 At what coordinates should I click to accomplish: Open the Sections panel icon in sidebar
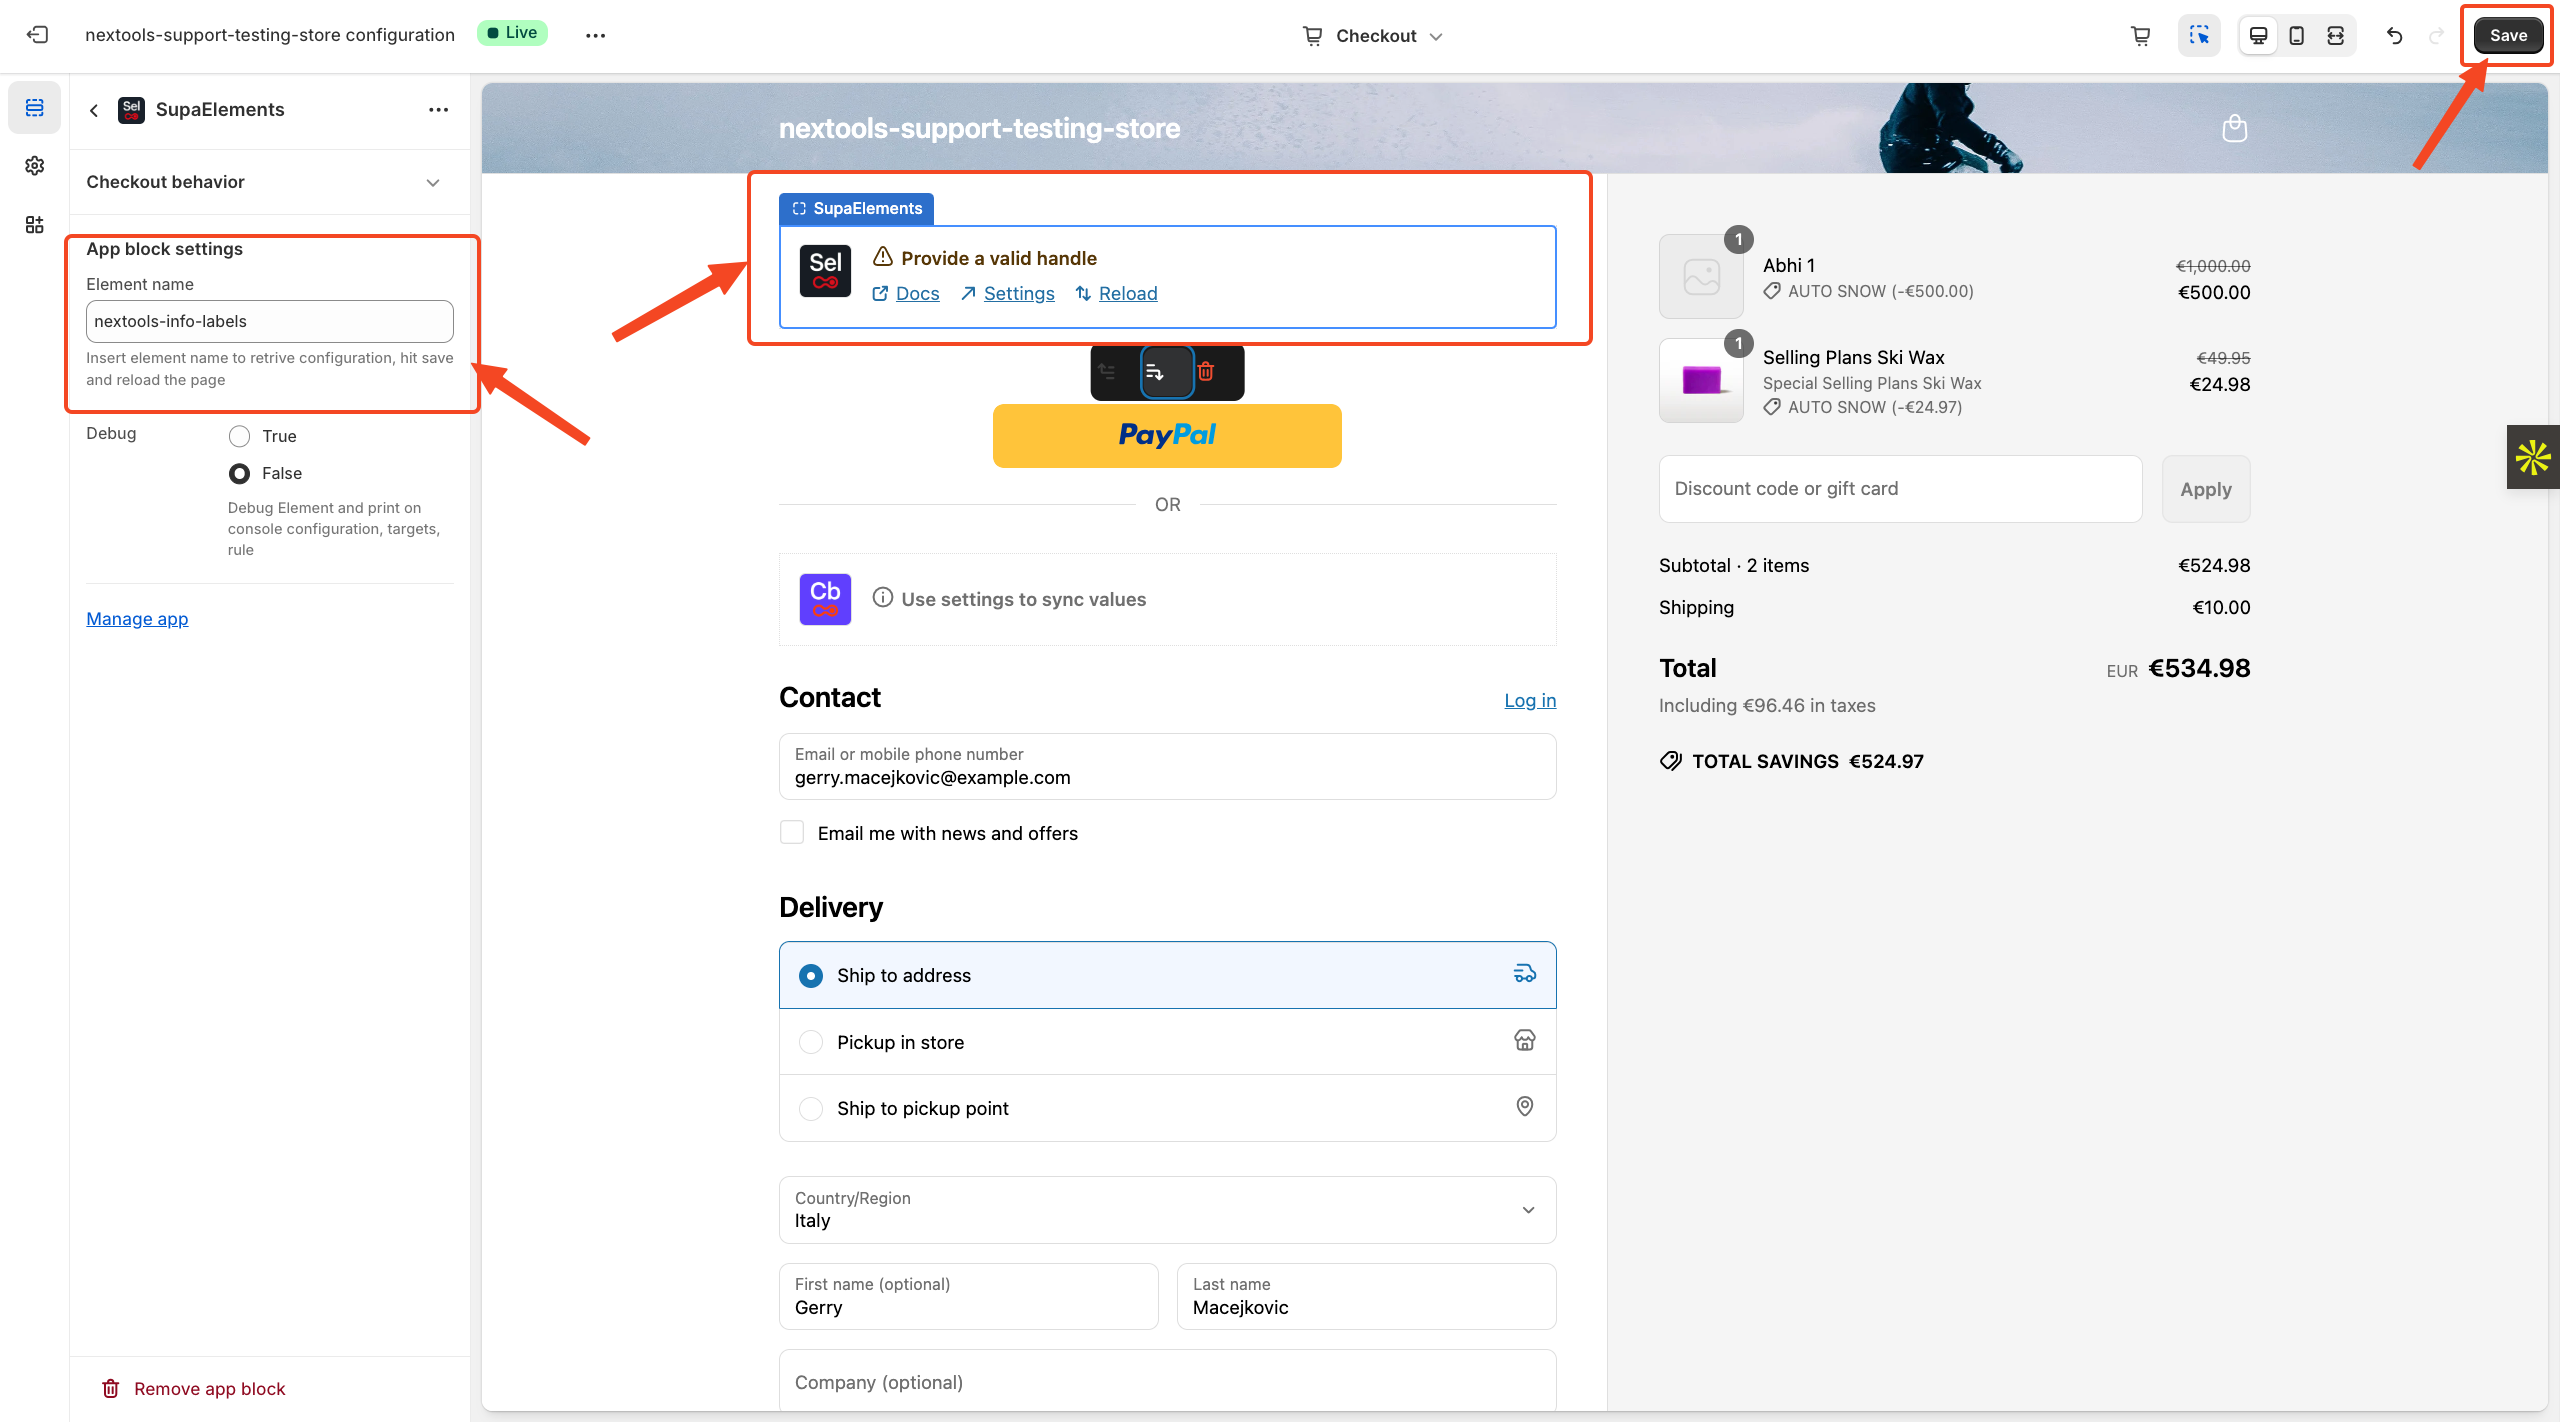click(35, 107)
